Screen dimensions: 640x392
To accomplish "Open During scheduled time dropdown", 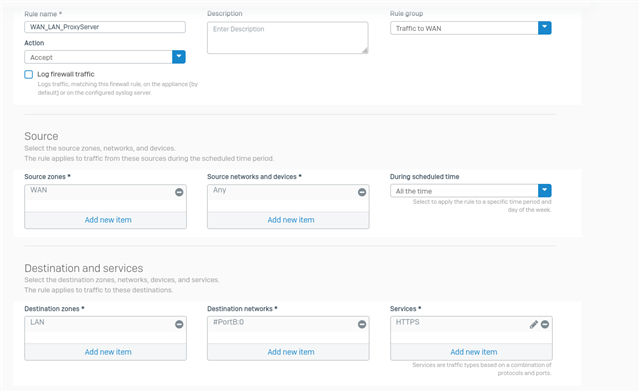I will [x=544, y=190].
